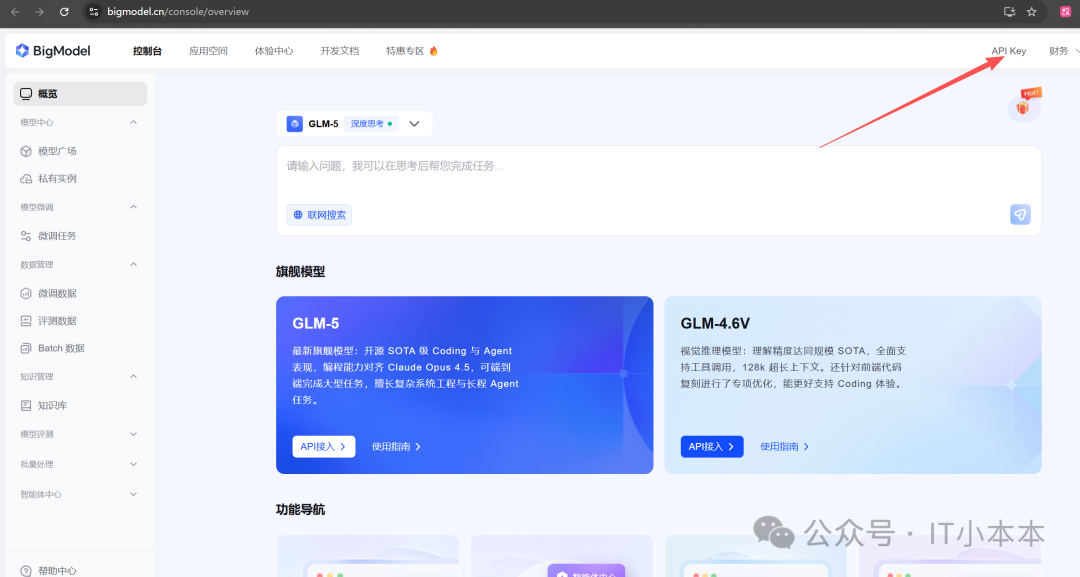The image size is (1080, 577).
Task: Go back in browser history
Action: coord(15,12)
